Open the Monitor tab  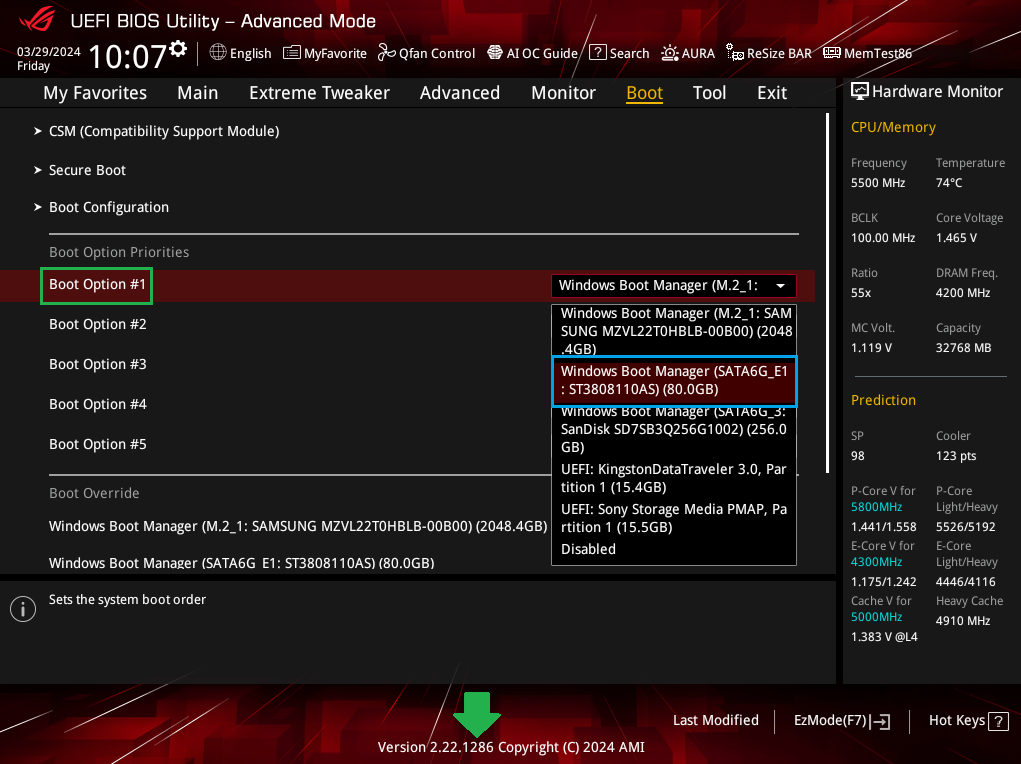[563, 92]
